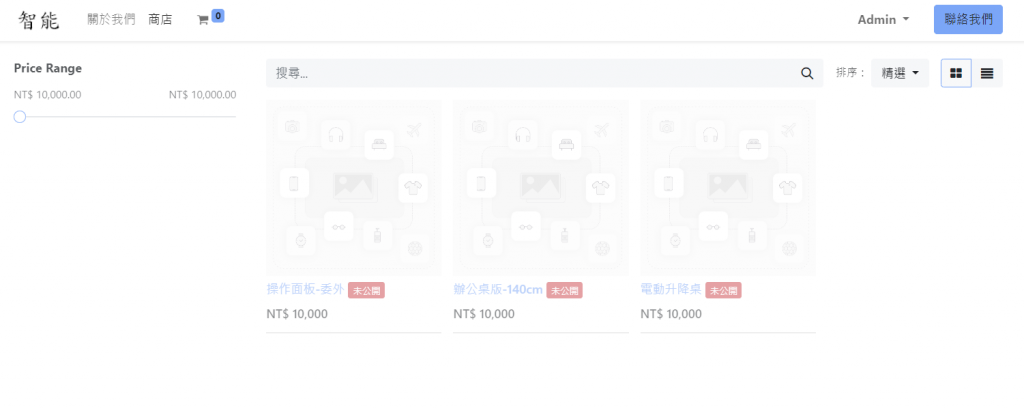Click 未公開 badge on 操作面板-委外
The image size is (1024, 409).
click(x=366, y=290)
